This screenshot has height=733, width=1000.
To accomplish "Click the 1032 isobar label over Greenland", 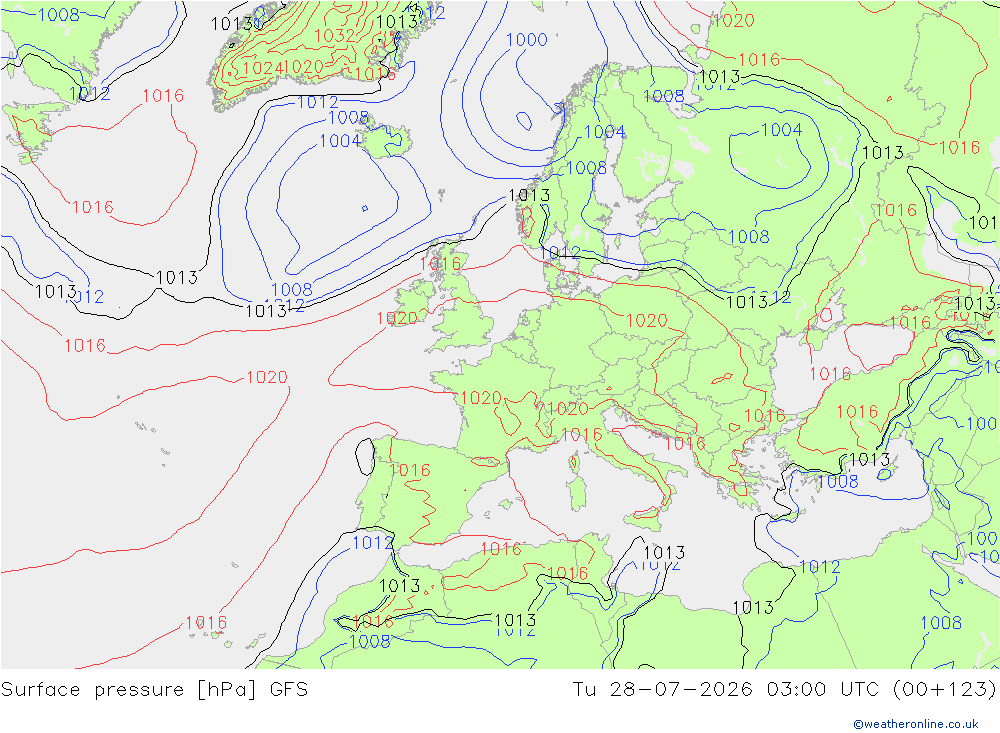I will [x=335, y=36].
